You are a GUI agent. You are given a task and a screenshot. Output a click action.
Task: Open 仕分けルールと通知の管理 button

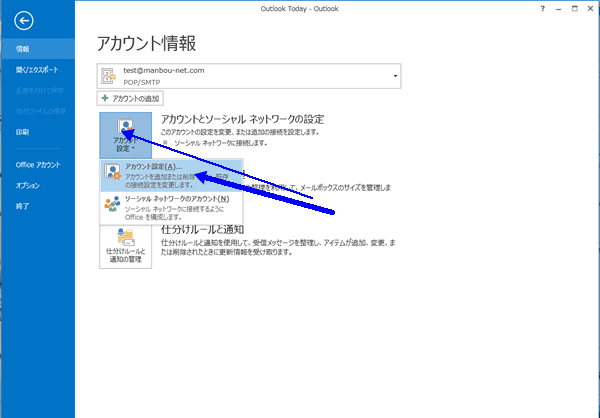click(x=126, y=247)
